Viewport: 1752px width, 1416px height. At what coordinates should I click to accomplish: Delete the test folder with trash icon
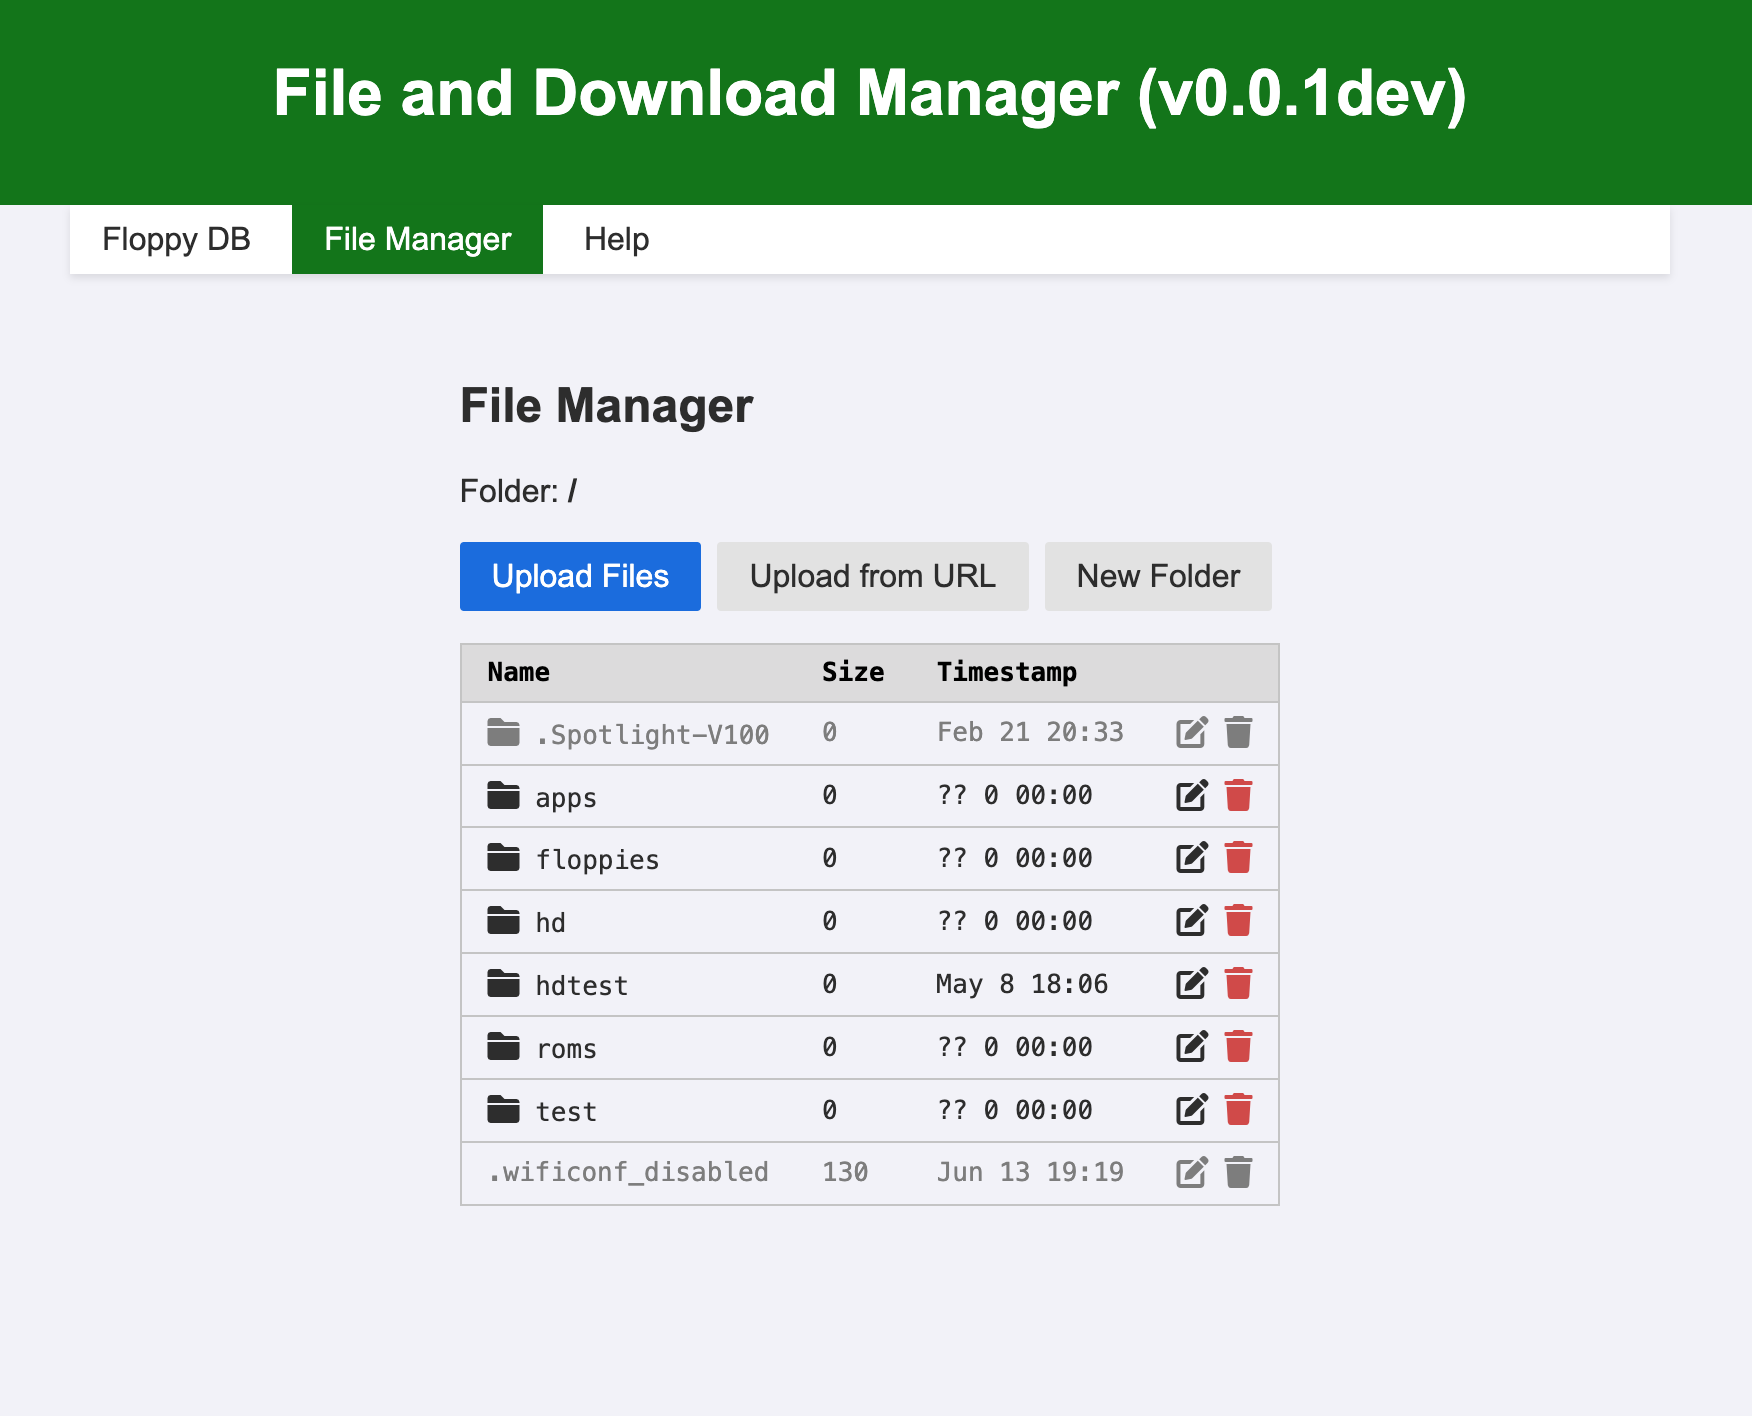pos(1238,1110)
